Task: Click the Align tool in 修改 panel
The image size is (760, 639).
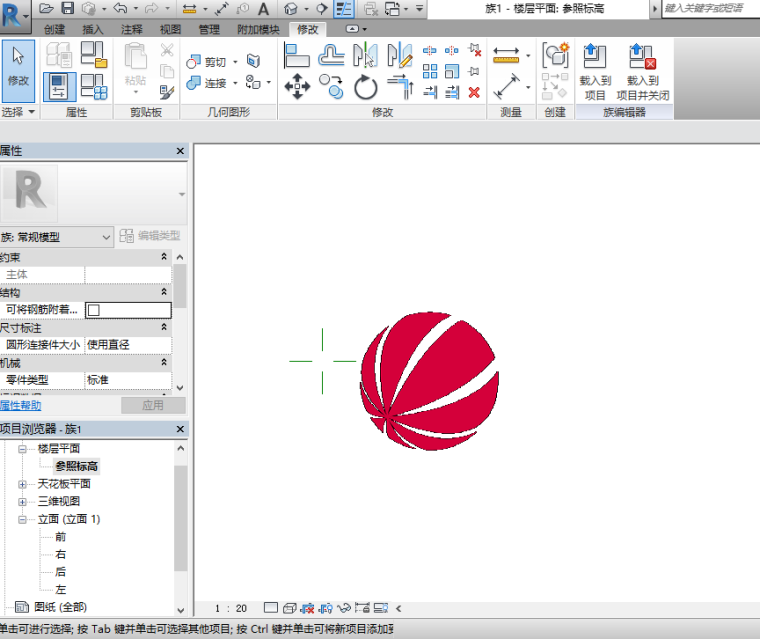Action: 297,57
